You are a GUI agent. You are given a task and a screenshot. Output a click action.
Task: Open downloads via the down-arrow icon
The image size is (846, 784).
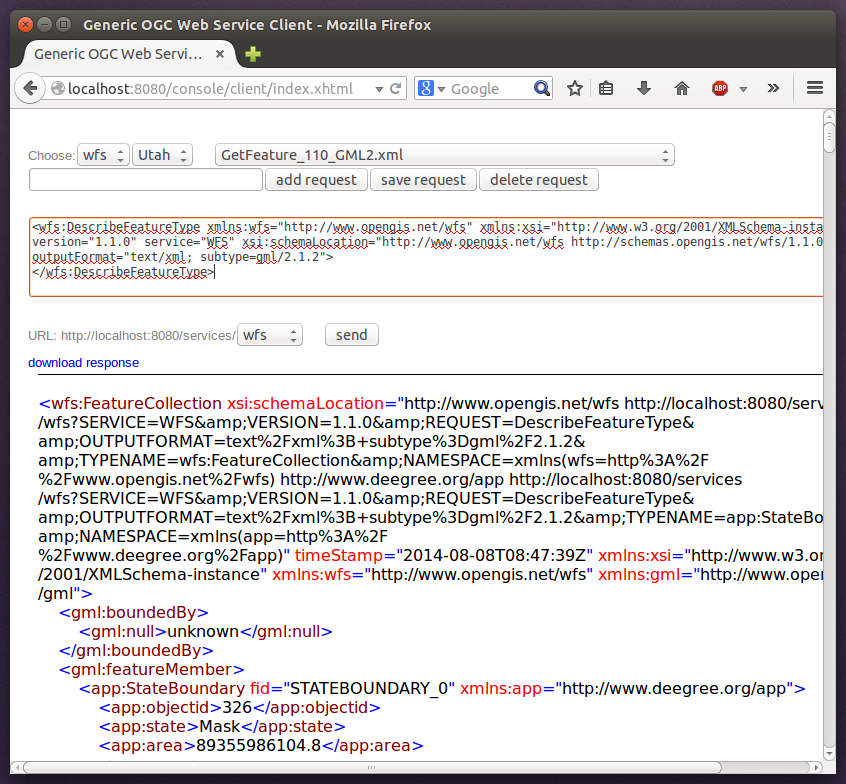pyautogui.click(x=643, y=88)
